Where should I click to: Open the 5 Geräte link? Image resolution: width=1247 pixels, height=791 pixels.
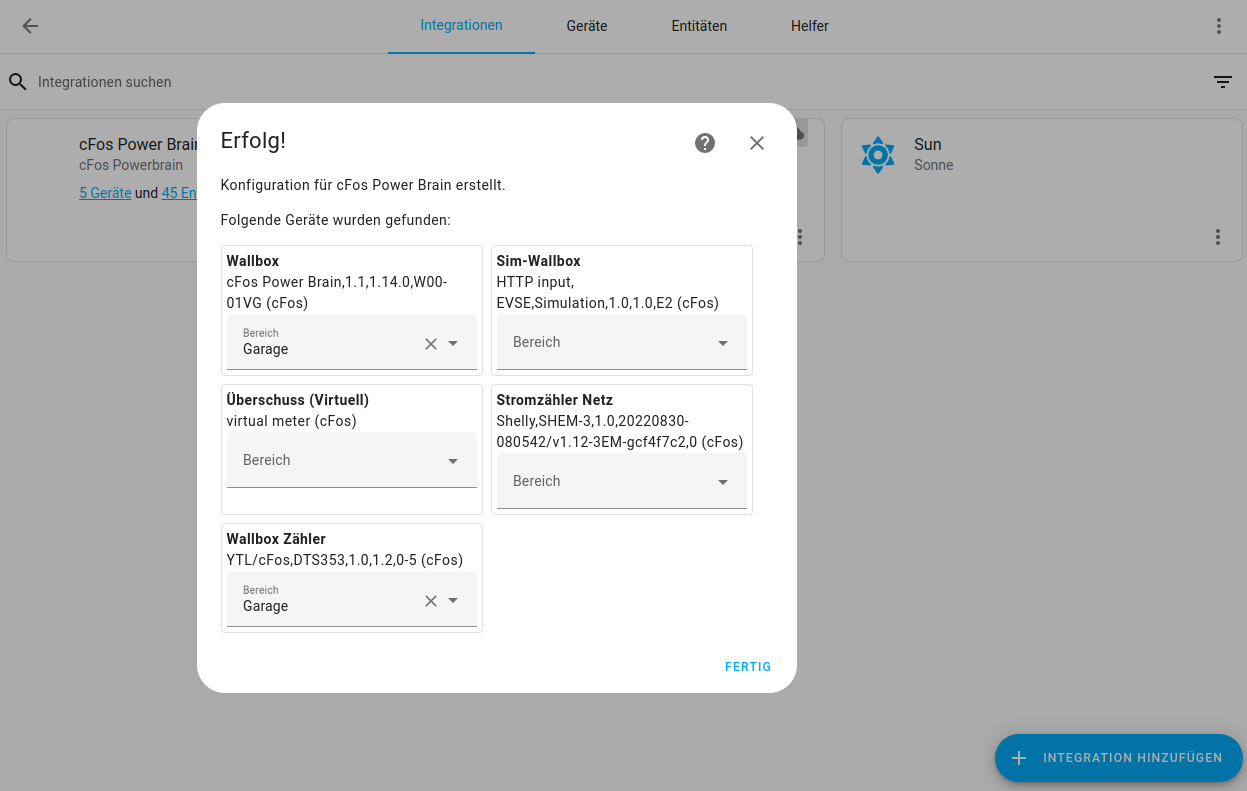pos(105,193)
